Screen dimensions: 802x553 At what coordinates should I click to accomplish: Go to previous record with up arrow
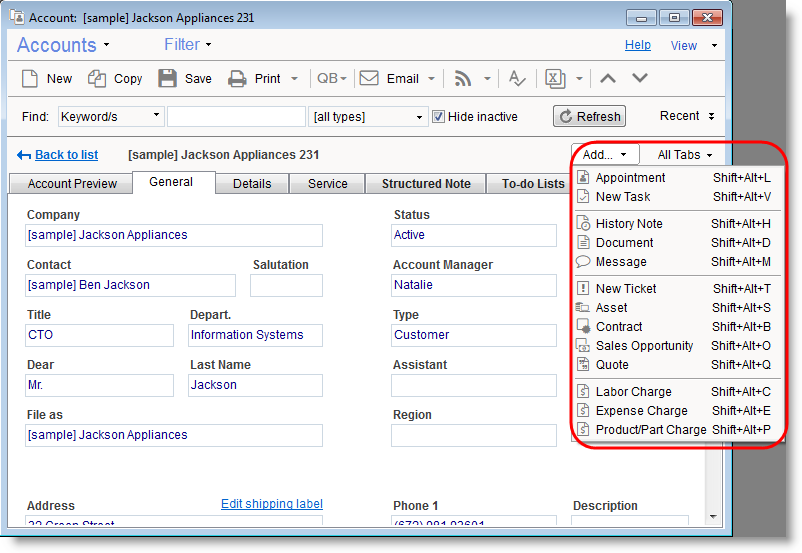[608, 79]
